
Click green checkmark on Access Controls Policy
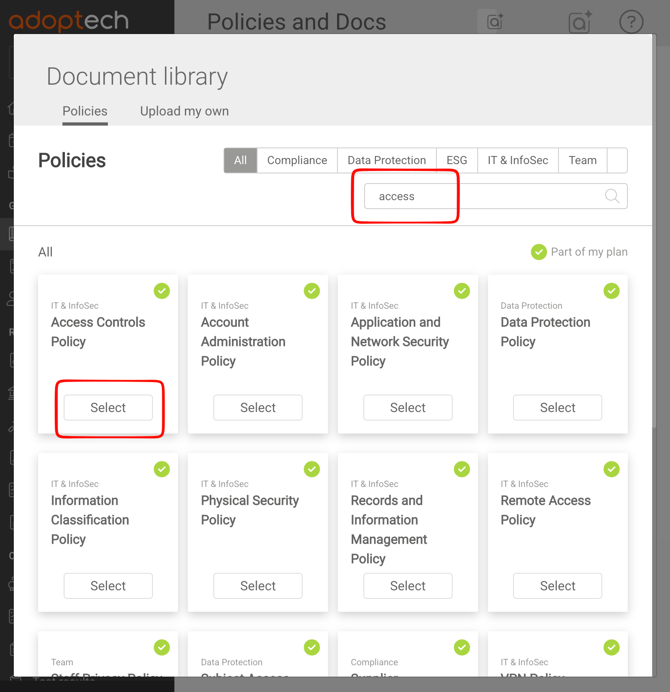click(x=162, y=291)
